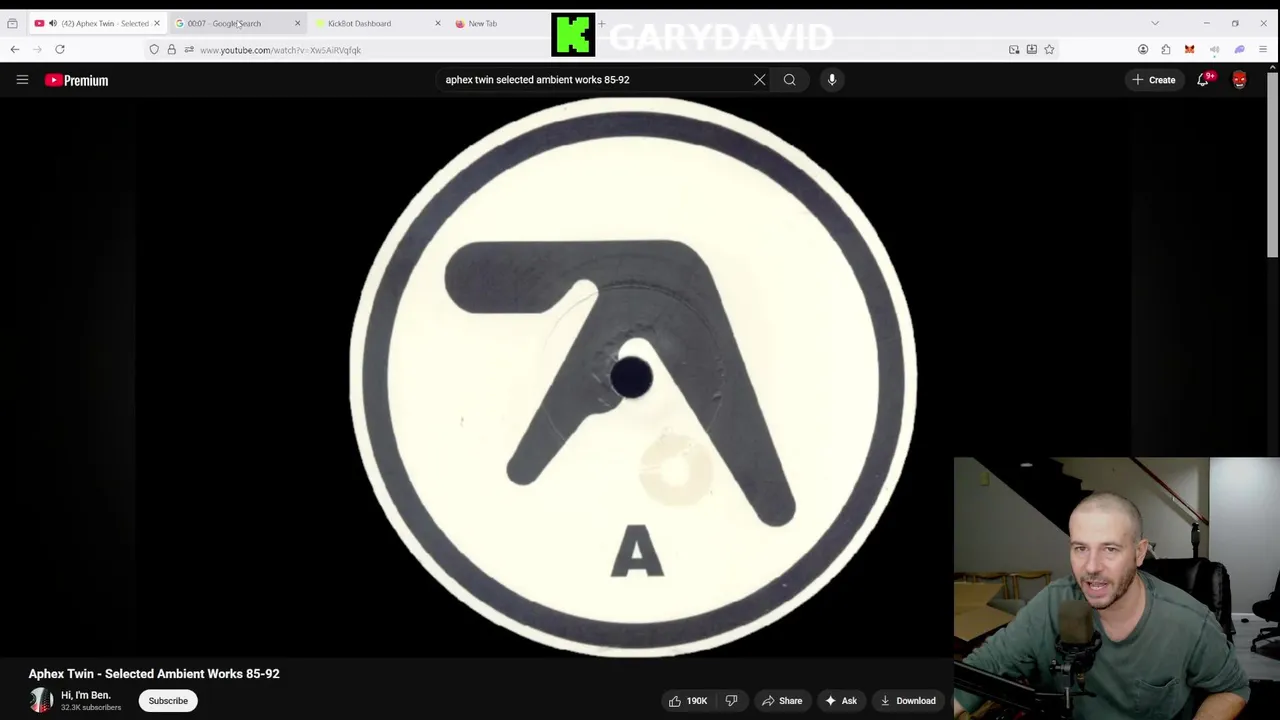Switch to the Google Search tab
This screenshot has height=720, width=1280.
coord(237,23)
